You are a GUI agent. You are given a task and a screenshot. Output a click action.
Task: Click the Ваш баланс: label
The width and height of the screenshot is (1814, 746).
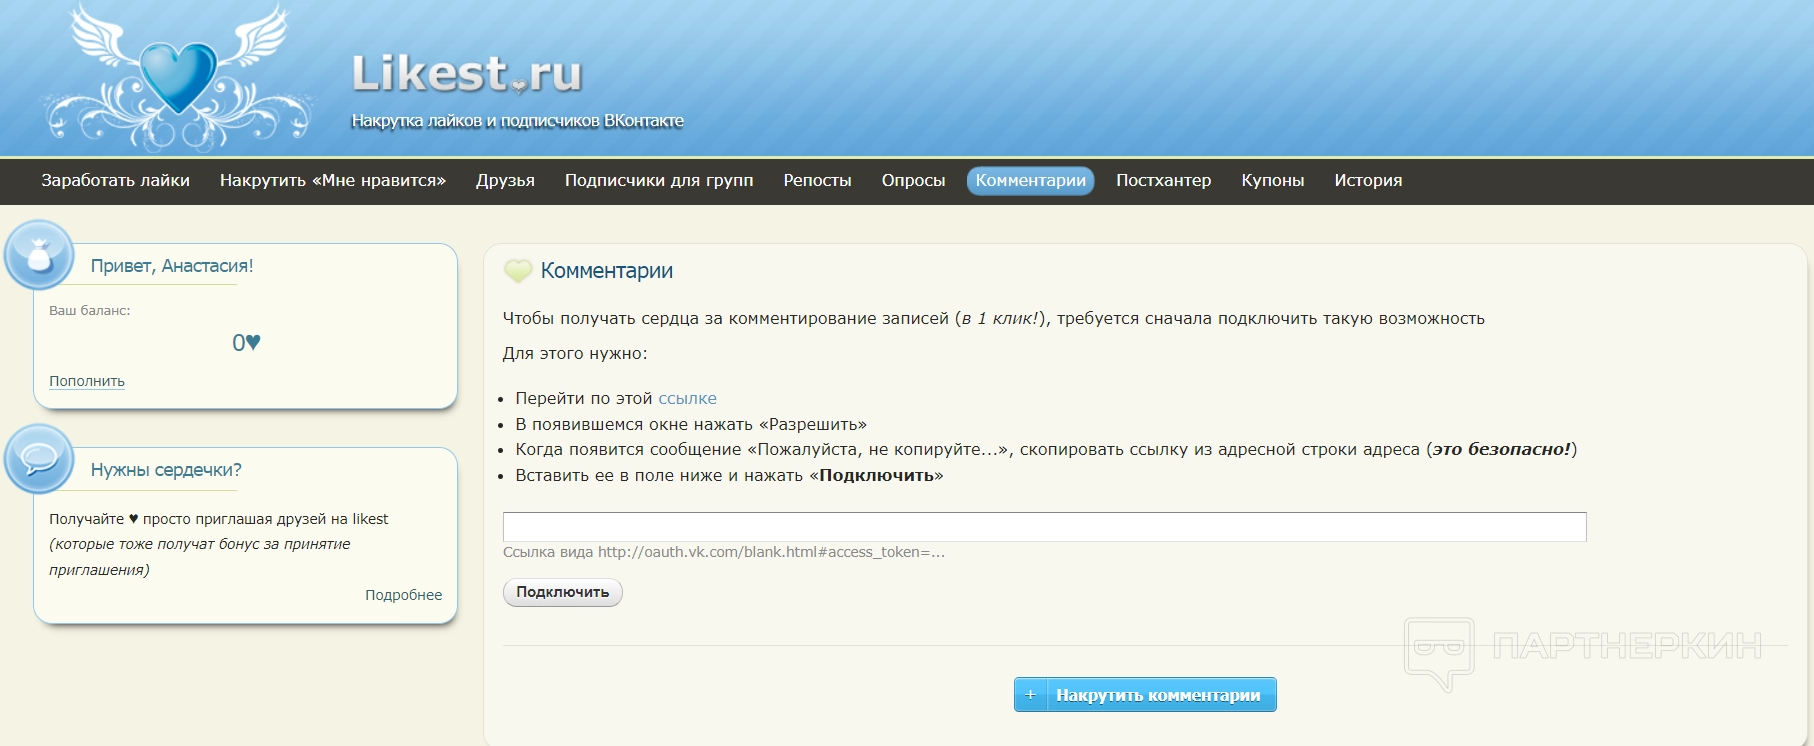pos(90,311)
